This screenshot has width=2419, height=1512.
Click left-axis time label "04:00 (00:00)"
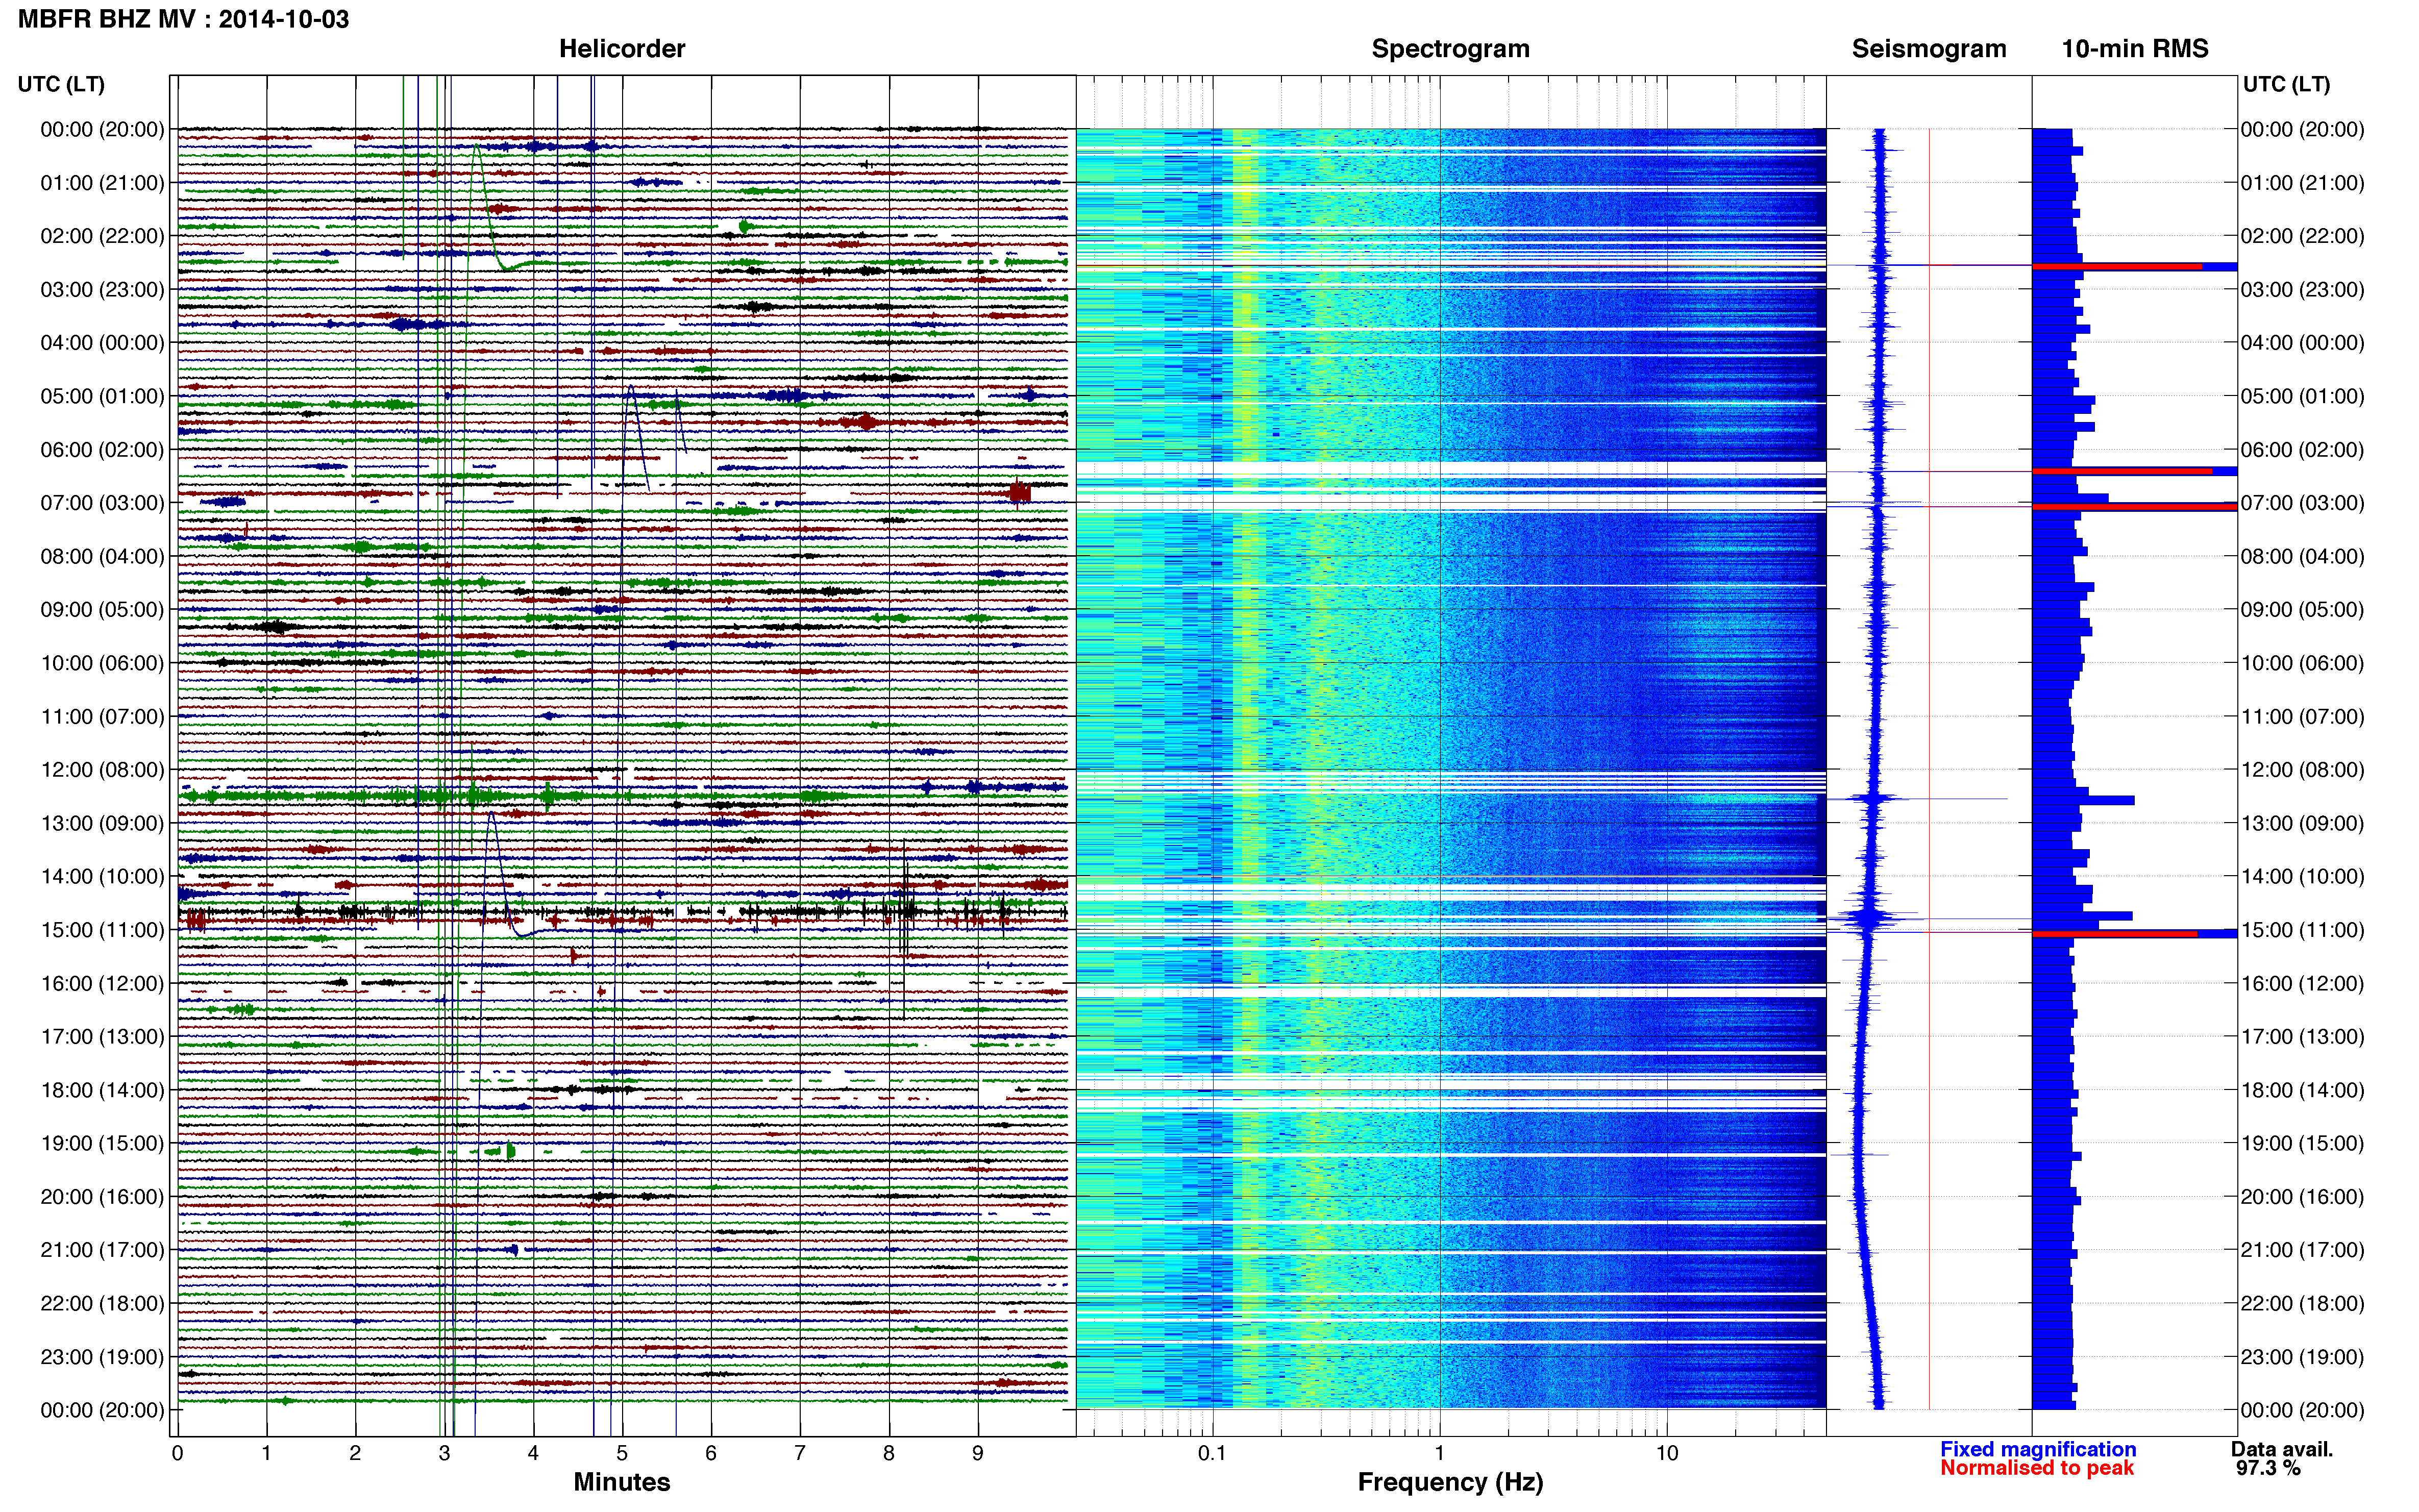(x=102, y=343)
